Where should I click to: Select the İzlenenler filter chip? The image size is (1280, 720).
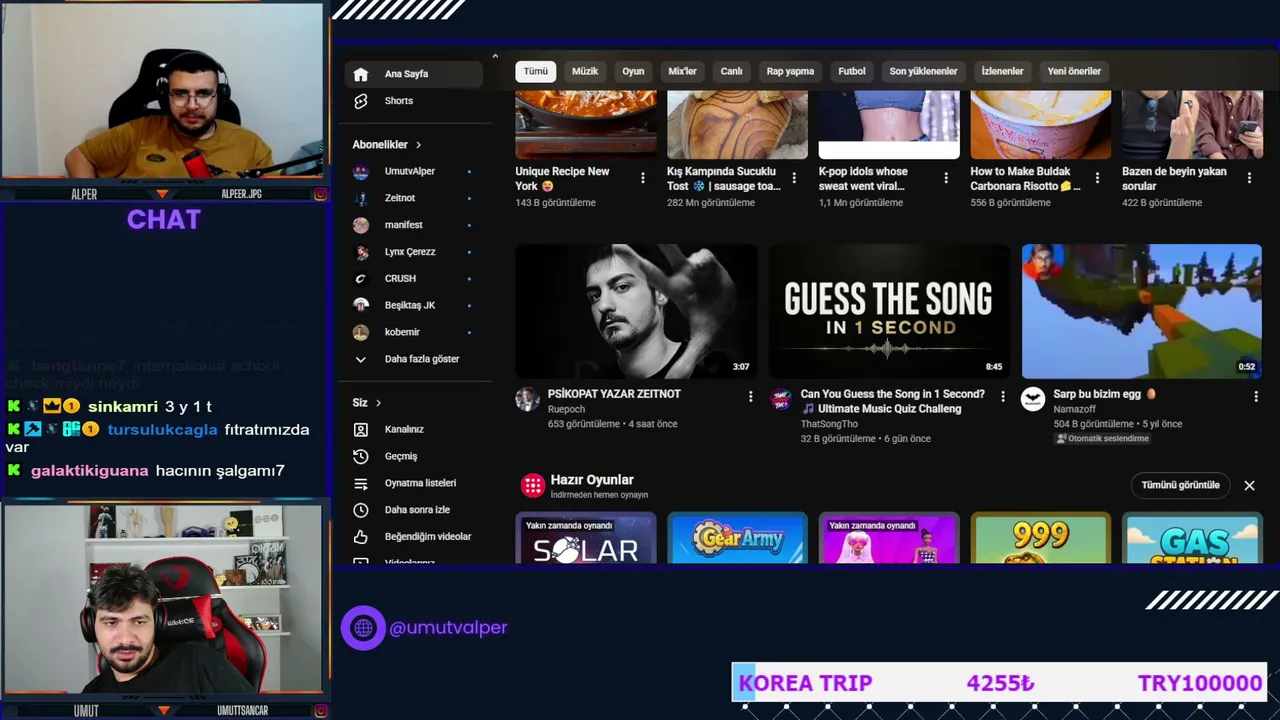(x=1002, y=71)
